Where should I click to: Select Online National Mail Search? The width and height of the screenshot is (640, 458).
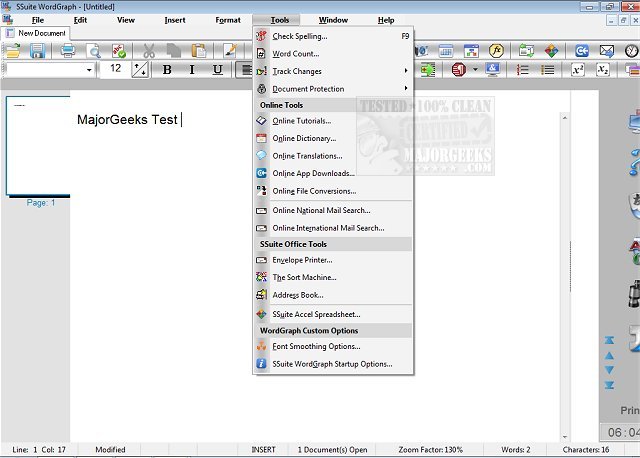333,210
